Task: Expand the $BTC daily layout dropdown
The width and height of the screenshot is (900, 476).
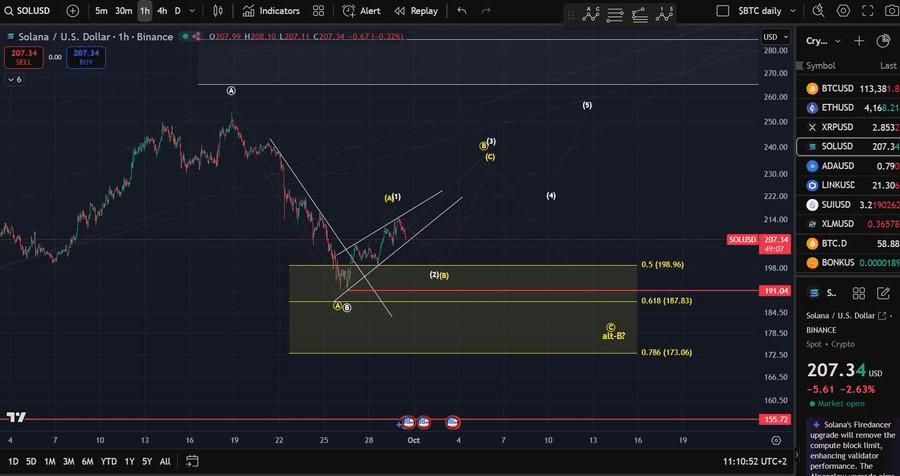Action: coord(793,11)
